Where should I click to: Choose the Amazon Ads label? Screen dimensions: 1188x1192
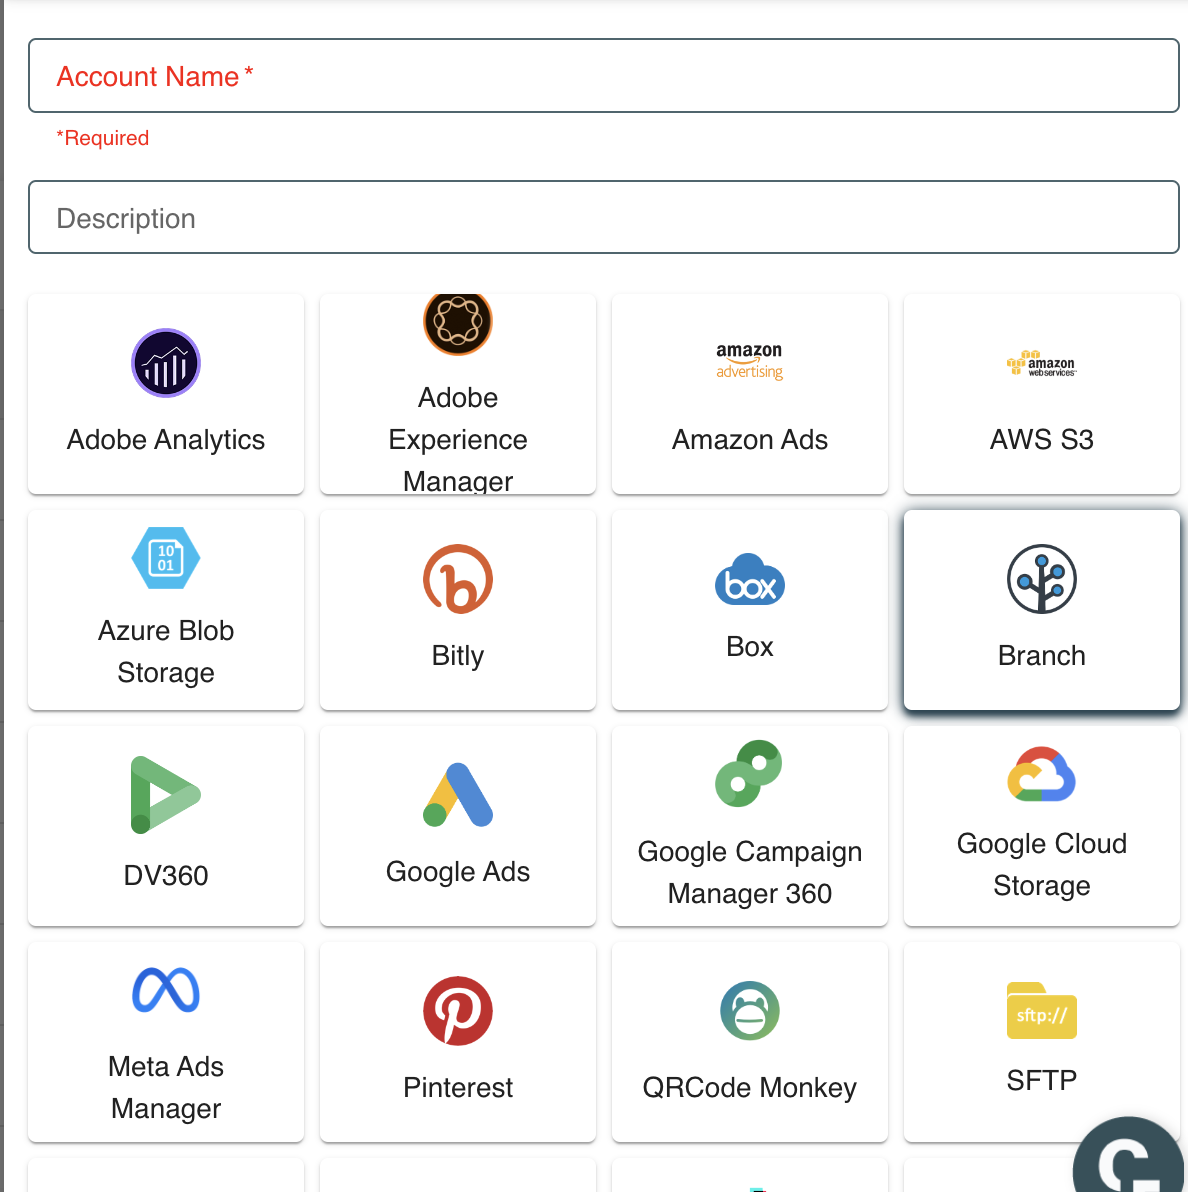pos(749,439)
